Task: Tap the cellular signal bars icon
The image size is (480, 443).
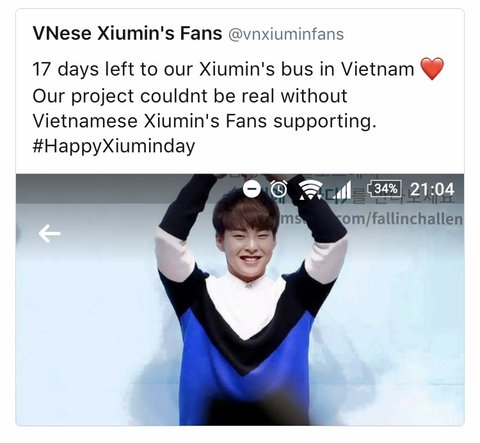Action: 341,190
